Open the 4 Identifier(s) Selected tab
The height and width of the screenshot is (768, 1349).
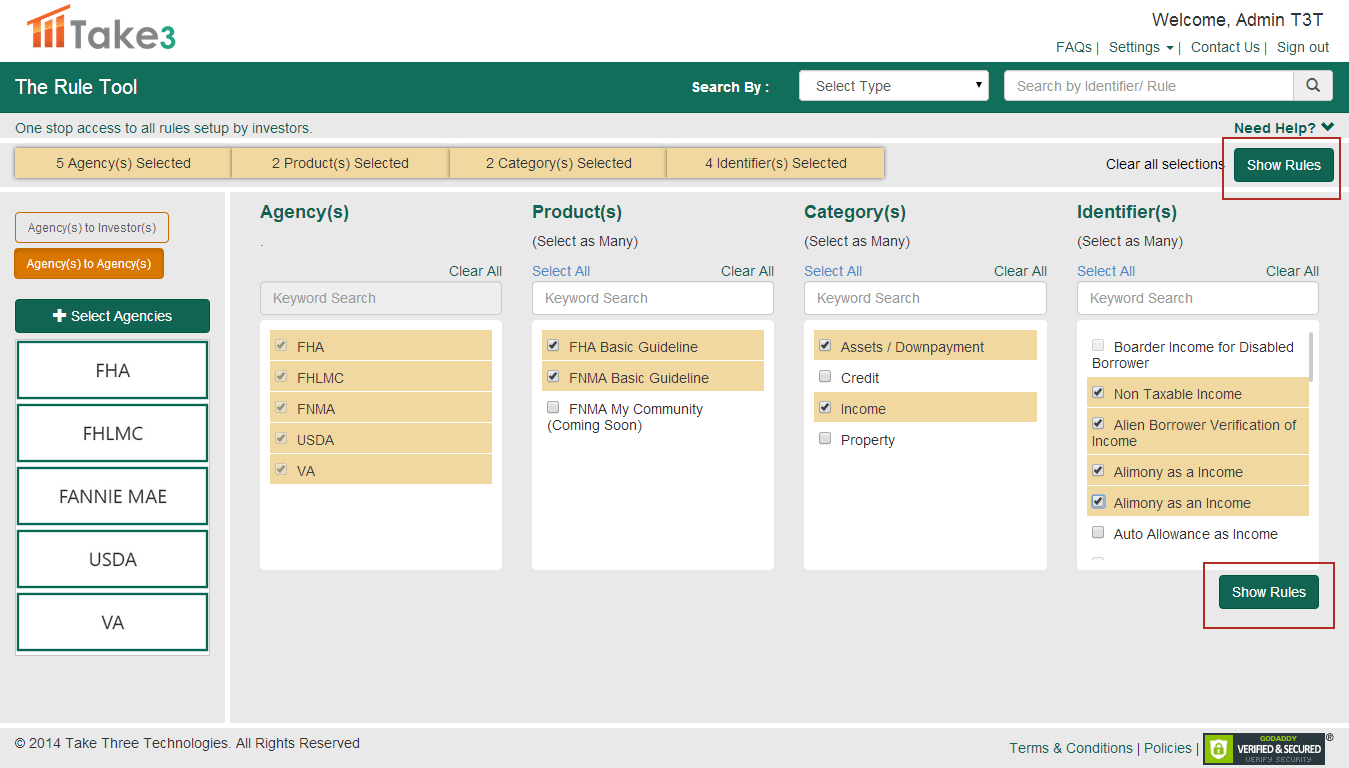(775, 163)
